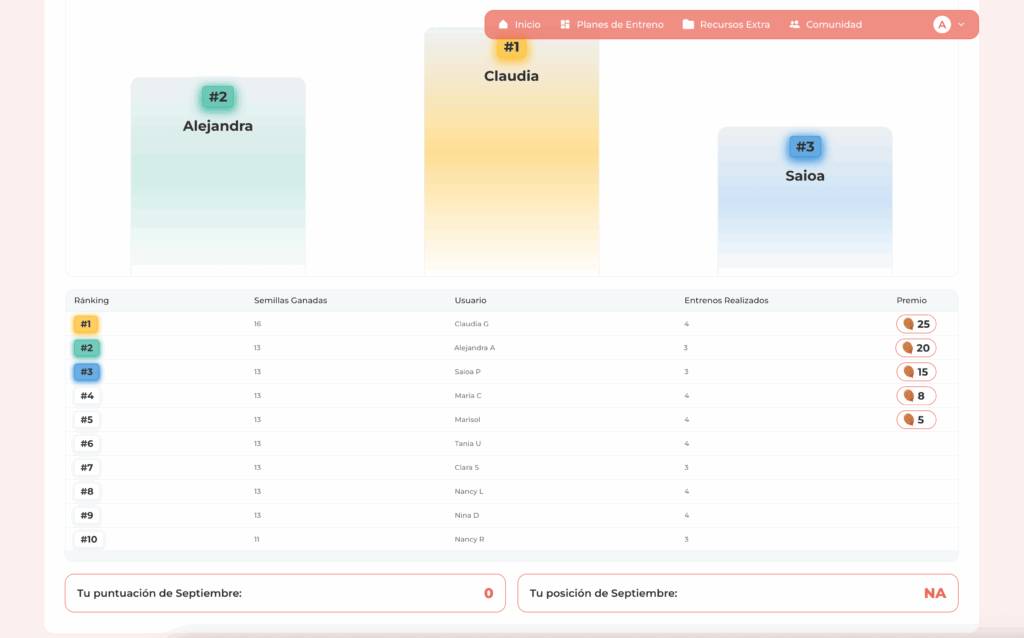This screenshot has height=638, width=1024.
Task: Click the #3 blue badge on Saioa's podium
Action: (x=805, y=147)
